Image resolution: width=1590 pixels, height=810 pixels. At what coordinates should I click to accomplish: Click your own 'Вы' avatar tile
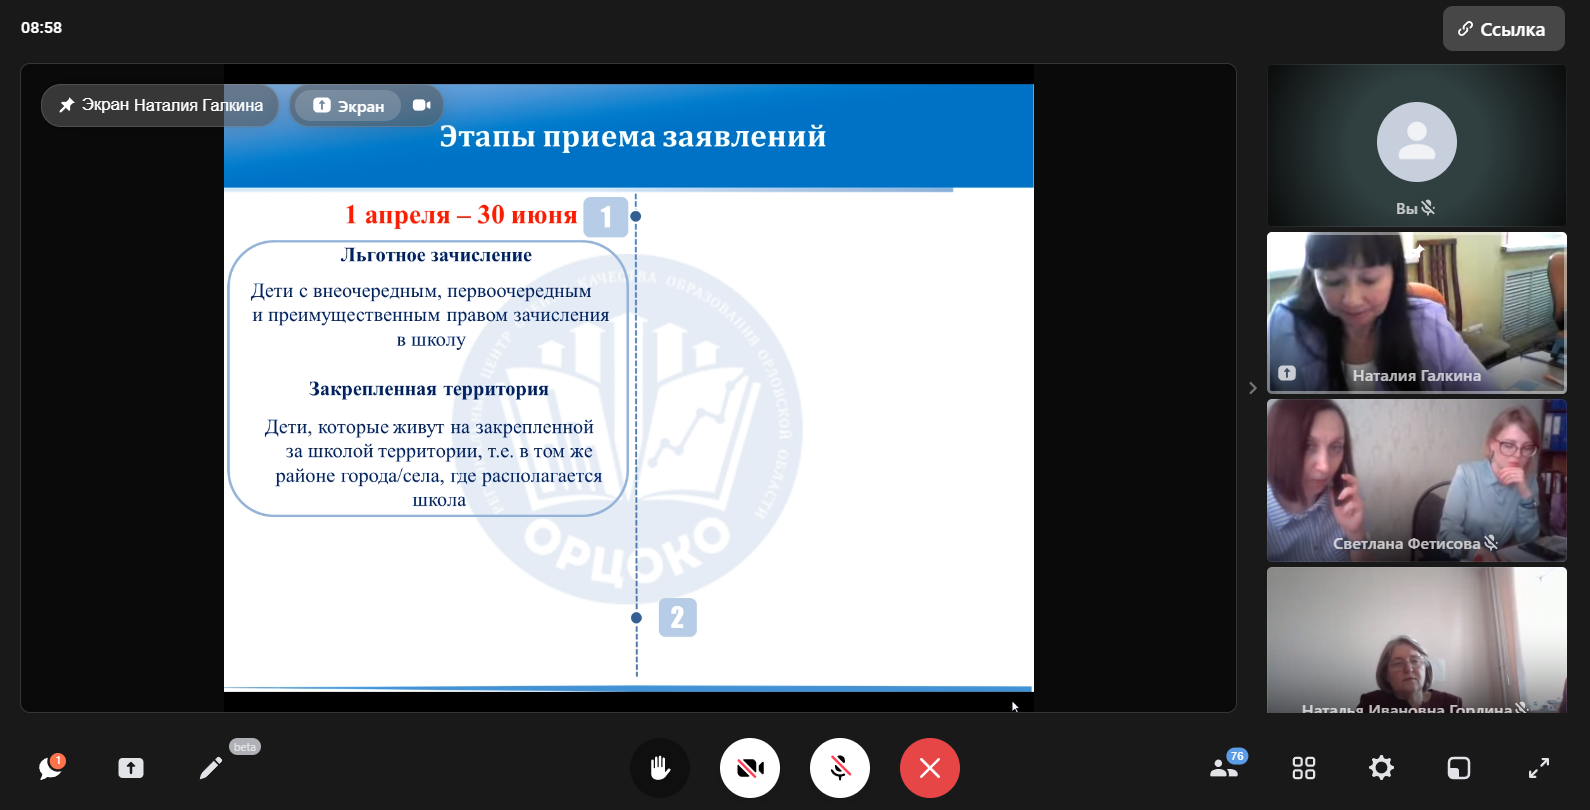pyautogui.click(x=1416, y=145)
